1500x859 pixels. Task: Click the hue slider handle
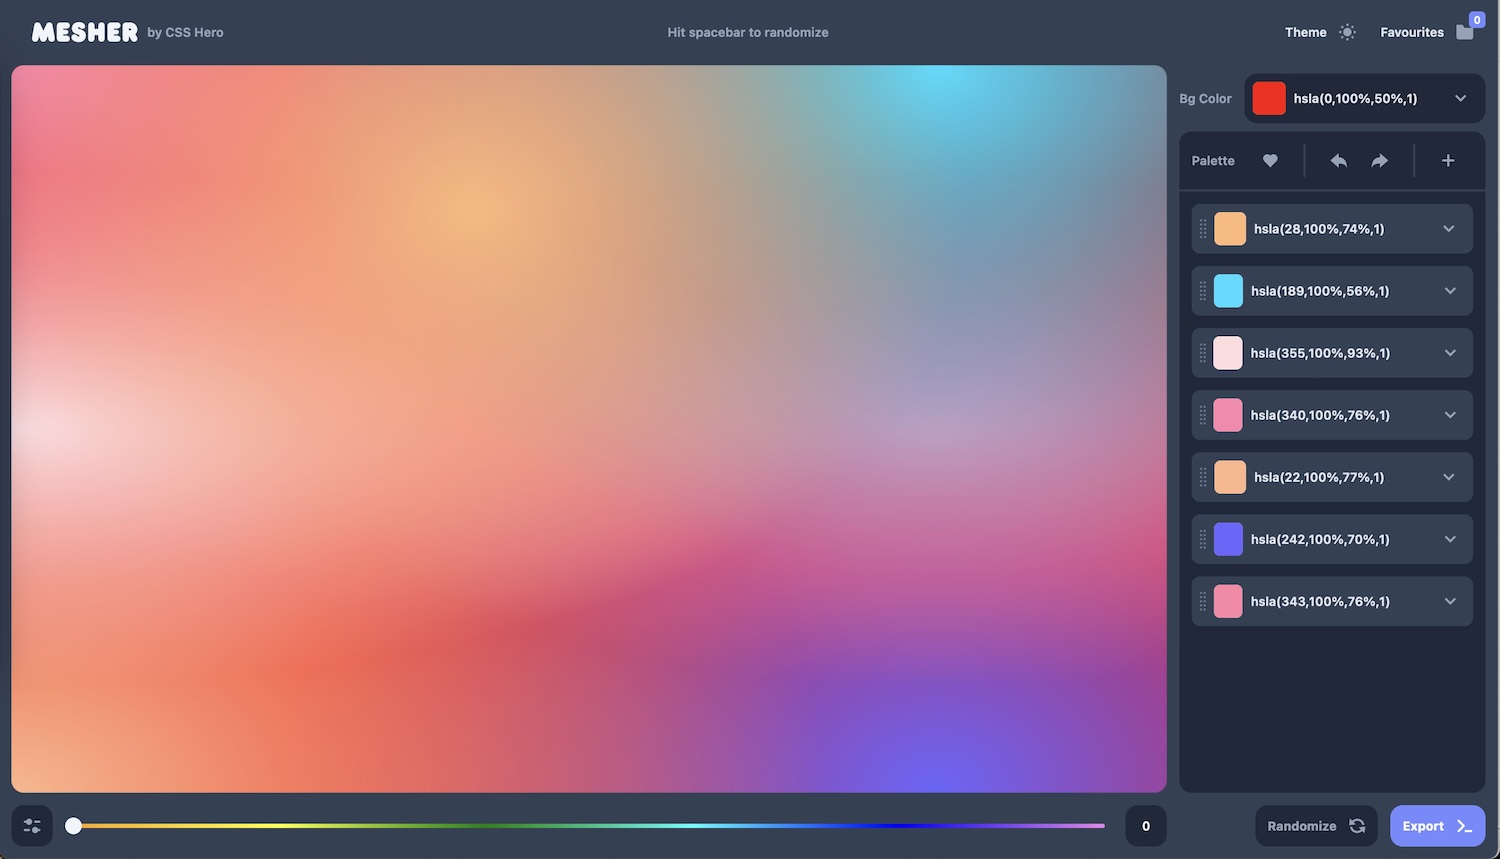tap(73, 826)
